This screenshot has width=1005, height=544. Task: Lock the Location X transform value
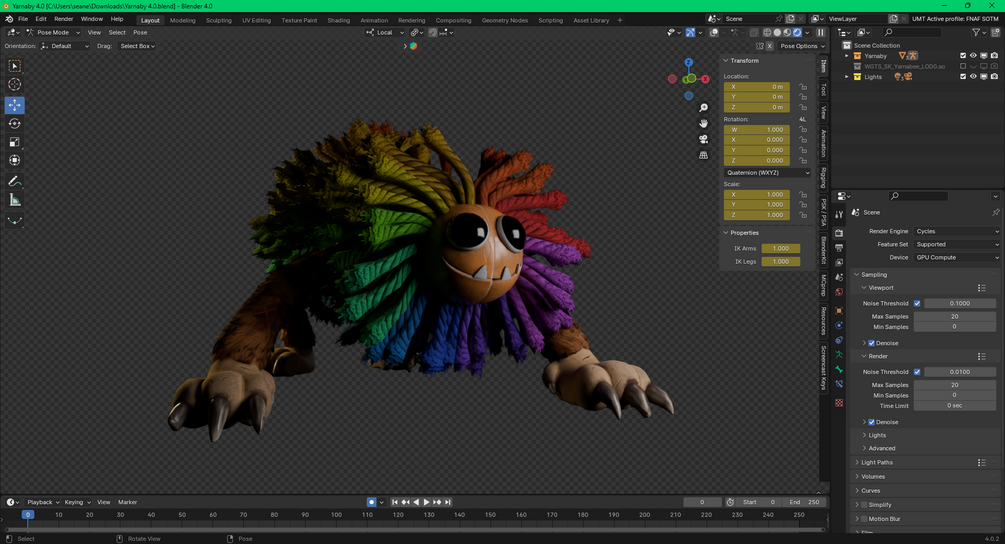pos(803,87)
